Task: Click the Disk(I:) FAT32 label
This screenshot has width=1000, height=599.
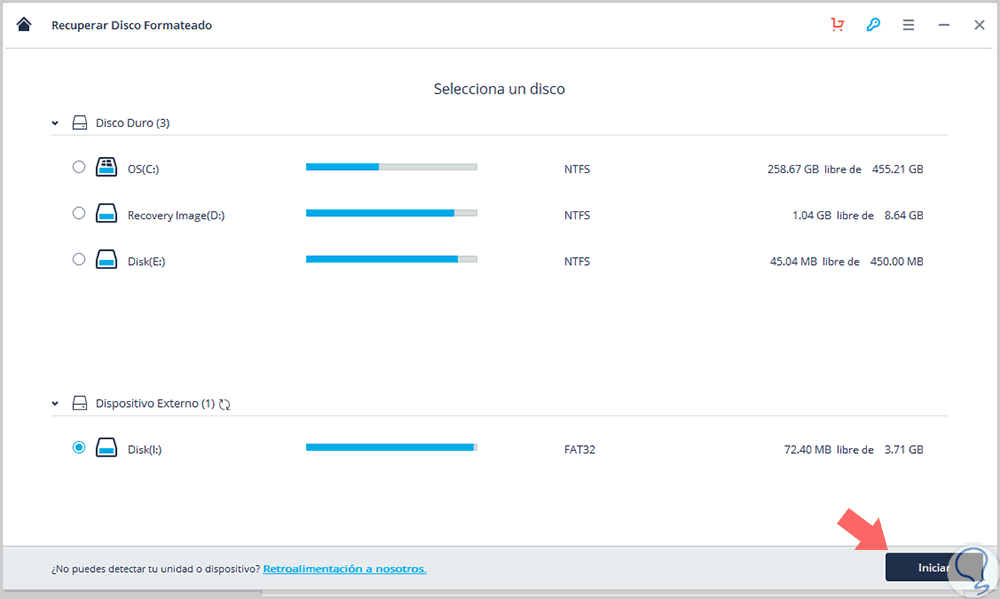Action: pos(579,449)
